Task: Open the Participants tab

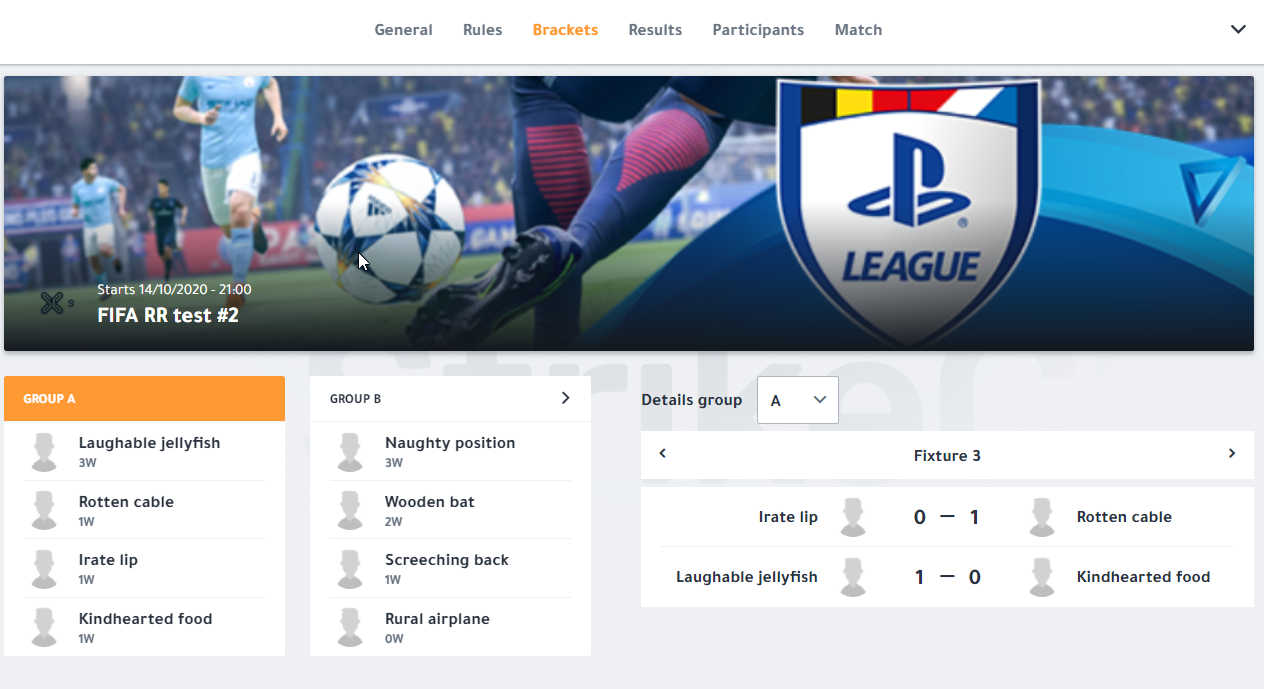Action: [x=758, y=30]
